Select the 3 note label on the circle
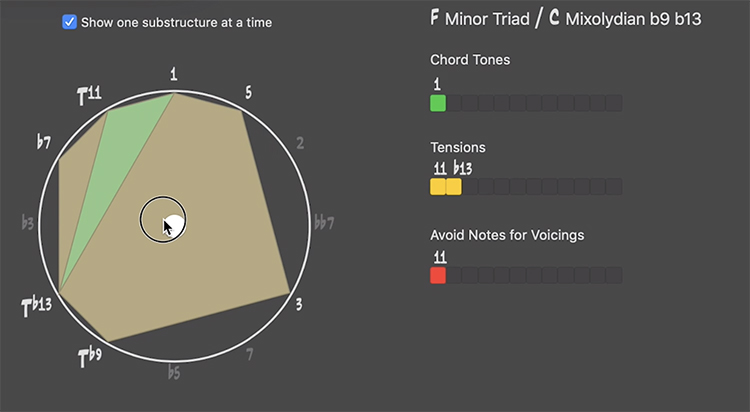Viewport: 750px width, 412px height. pyautogui.click(x=298, y=304)
